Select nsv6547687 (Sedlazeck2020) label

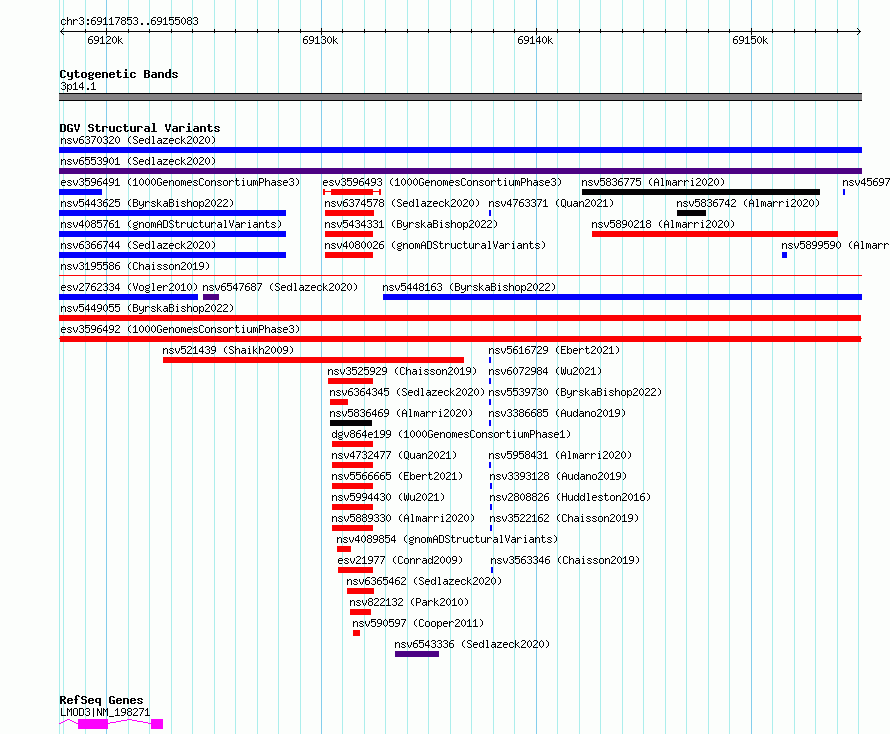280,287
